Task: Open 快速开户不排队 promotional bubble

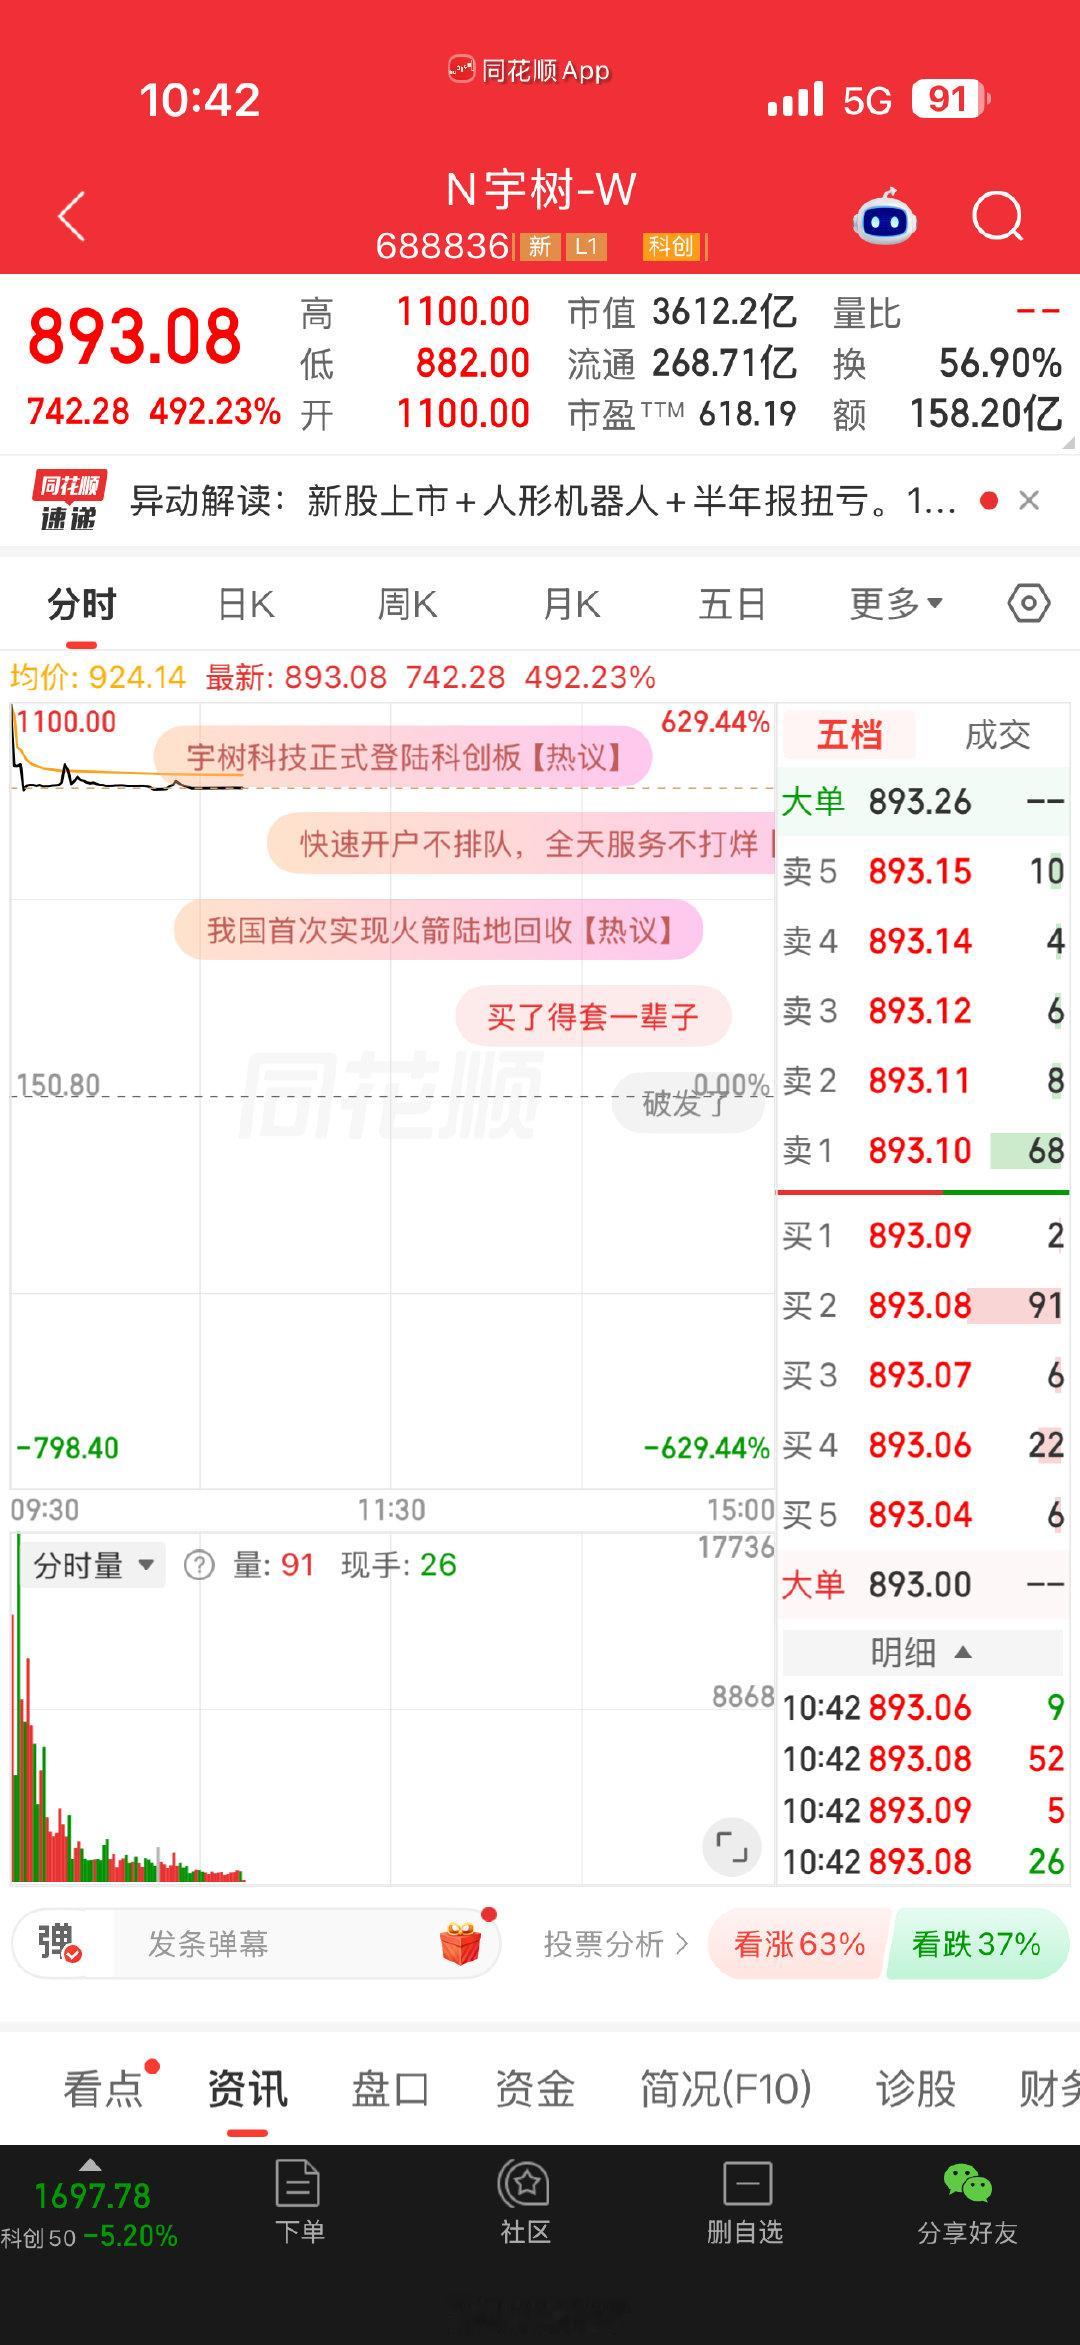Action: 522,843
